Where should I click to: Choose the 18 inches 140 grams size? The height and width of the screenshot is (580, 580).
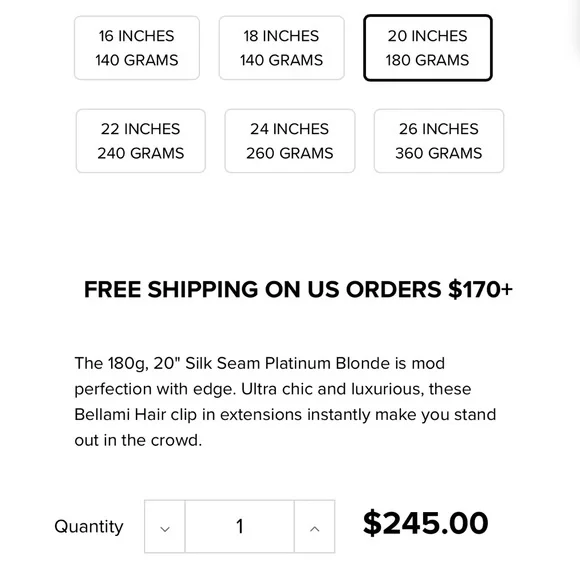coord(281,48)
